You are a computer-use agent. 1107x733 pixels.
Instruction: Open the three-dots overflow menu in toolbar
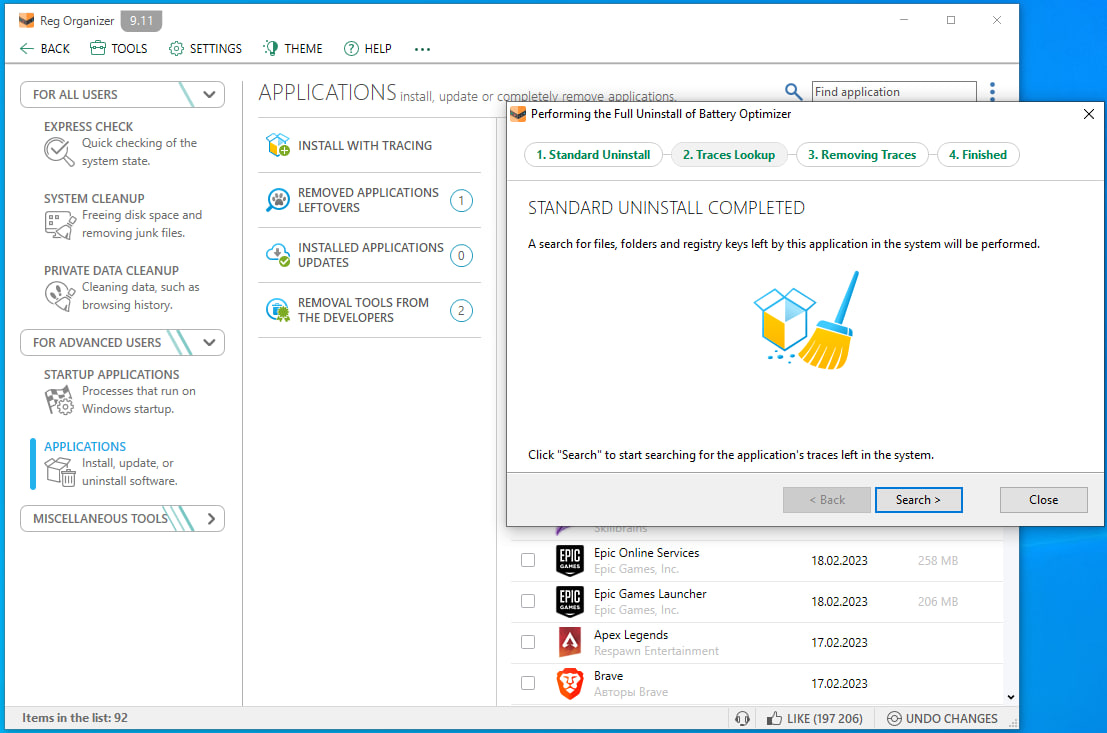point(422,49)
